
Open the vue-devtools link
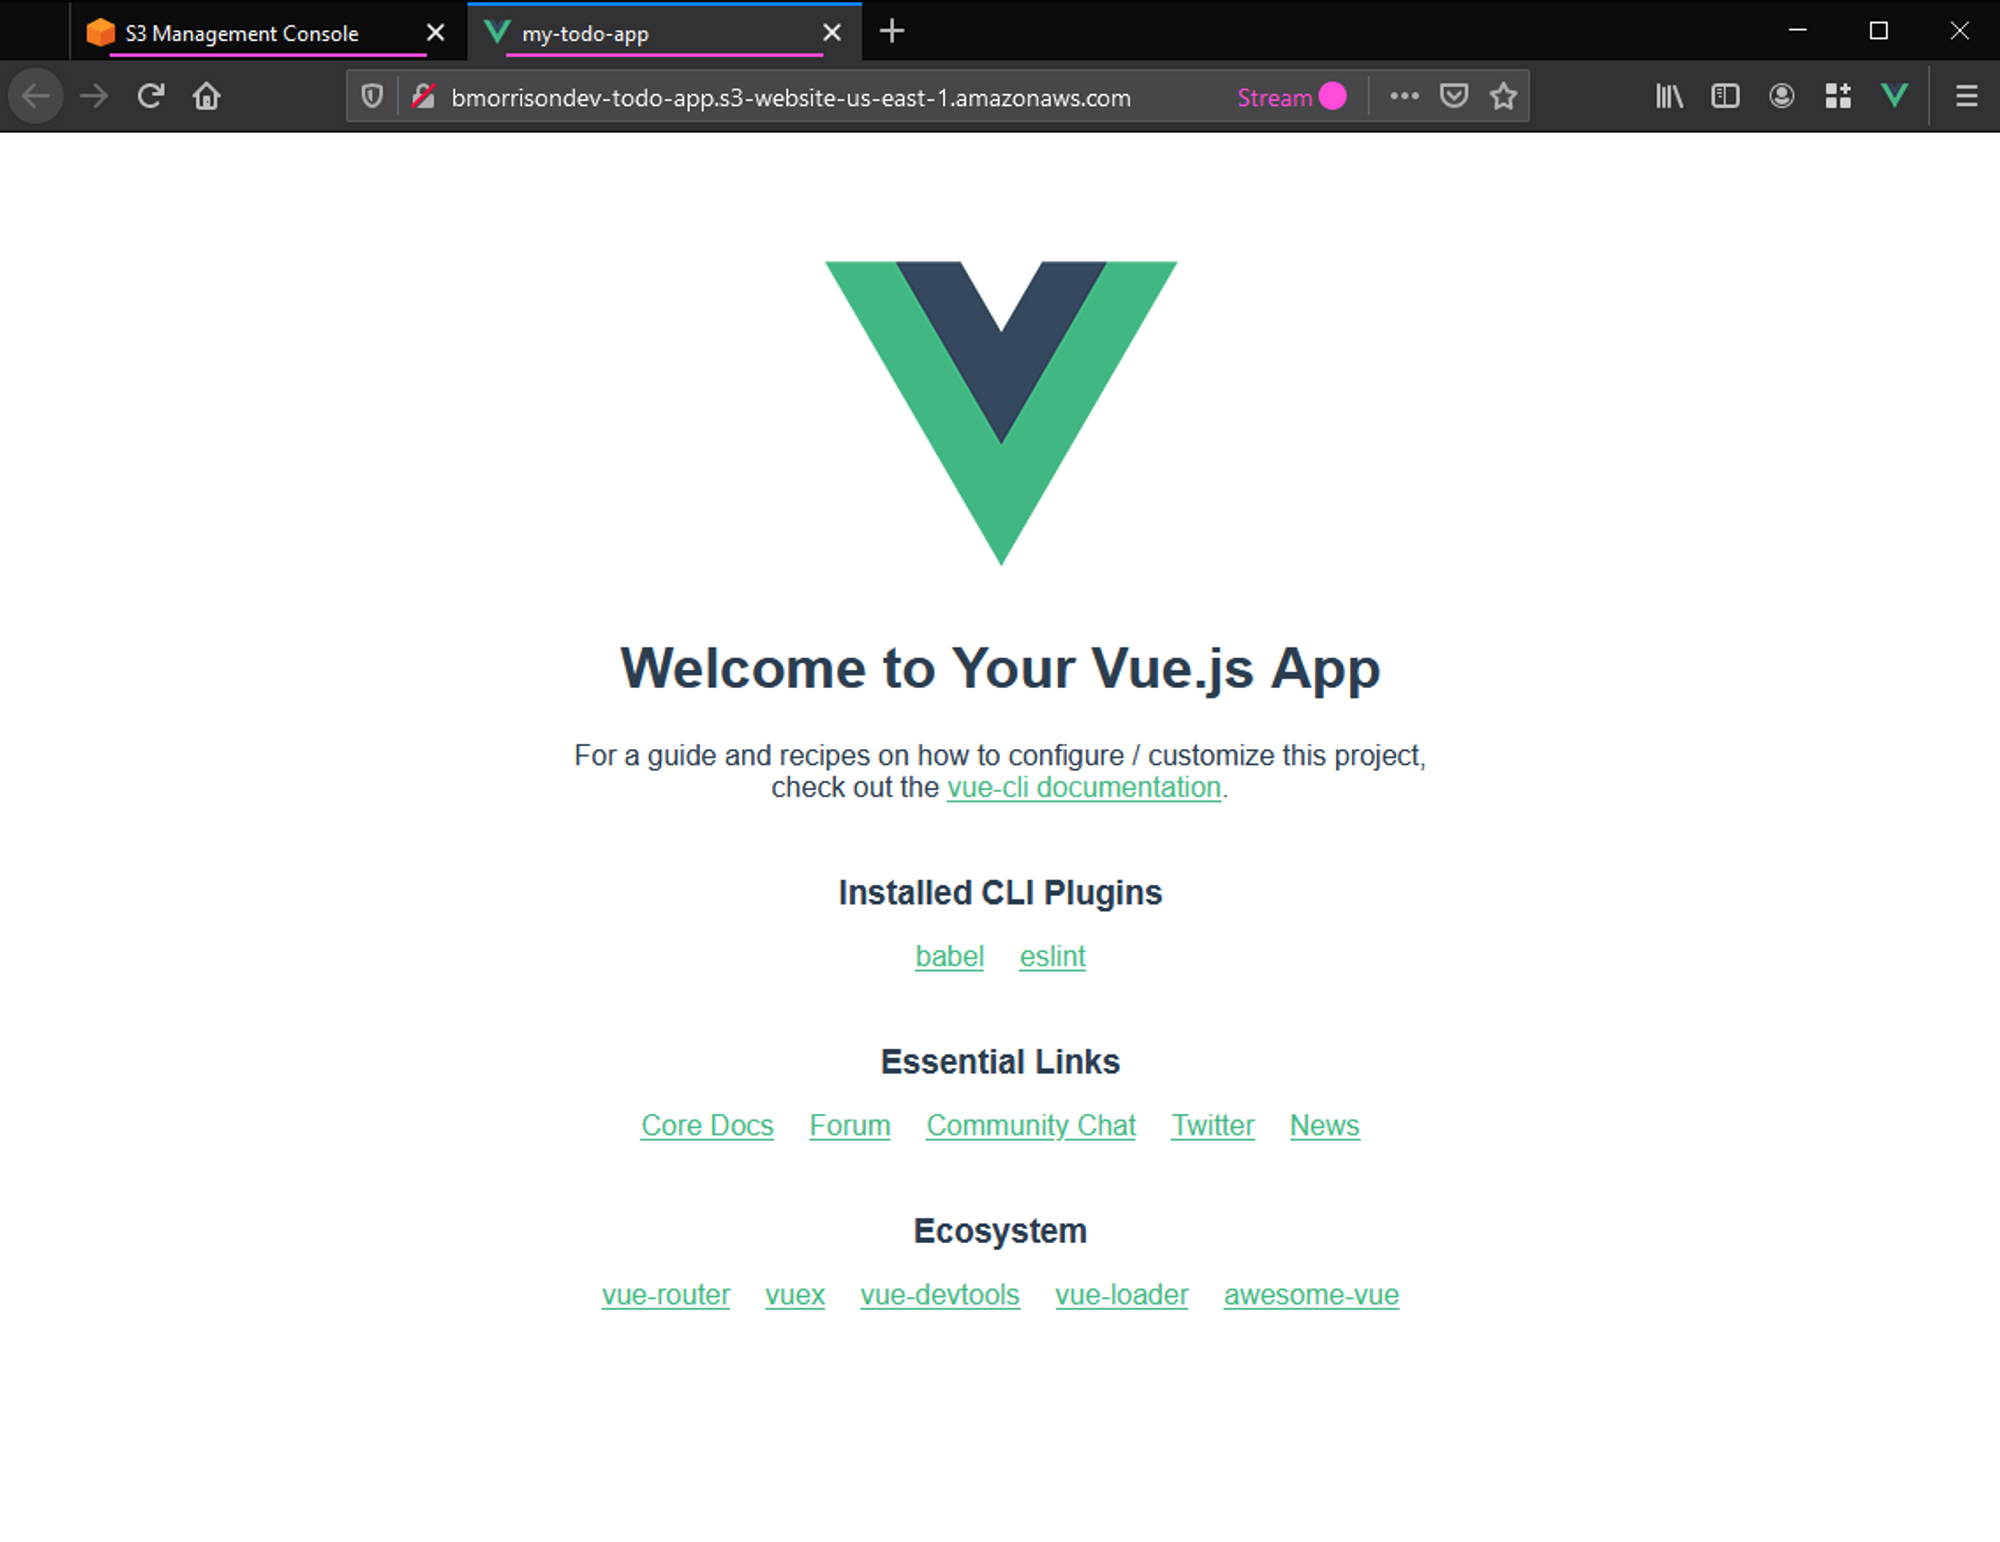940,1295
